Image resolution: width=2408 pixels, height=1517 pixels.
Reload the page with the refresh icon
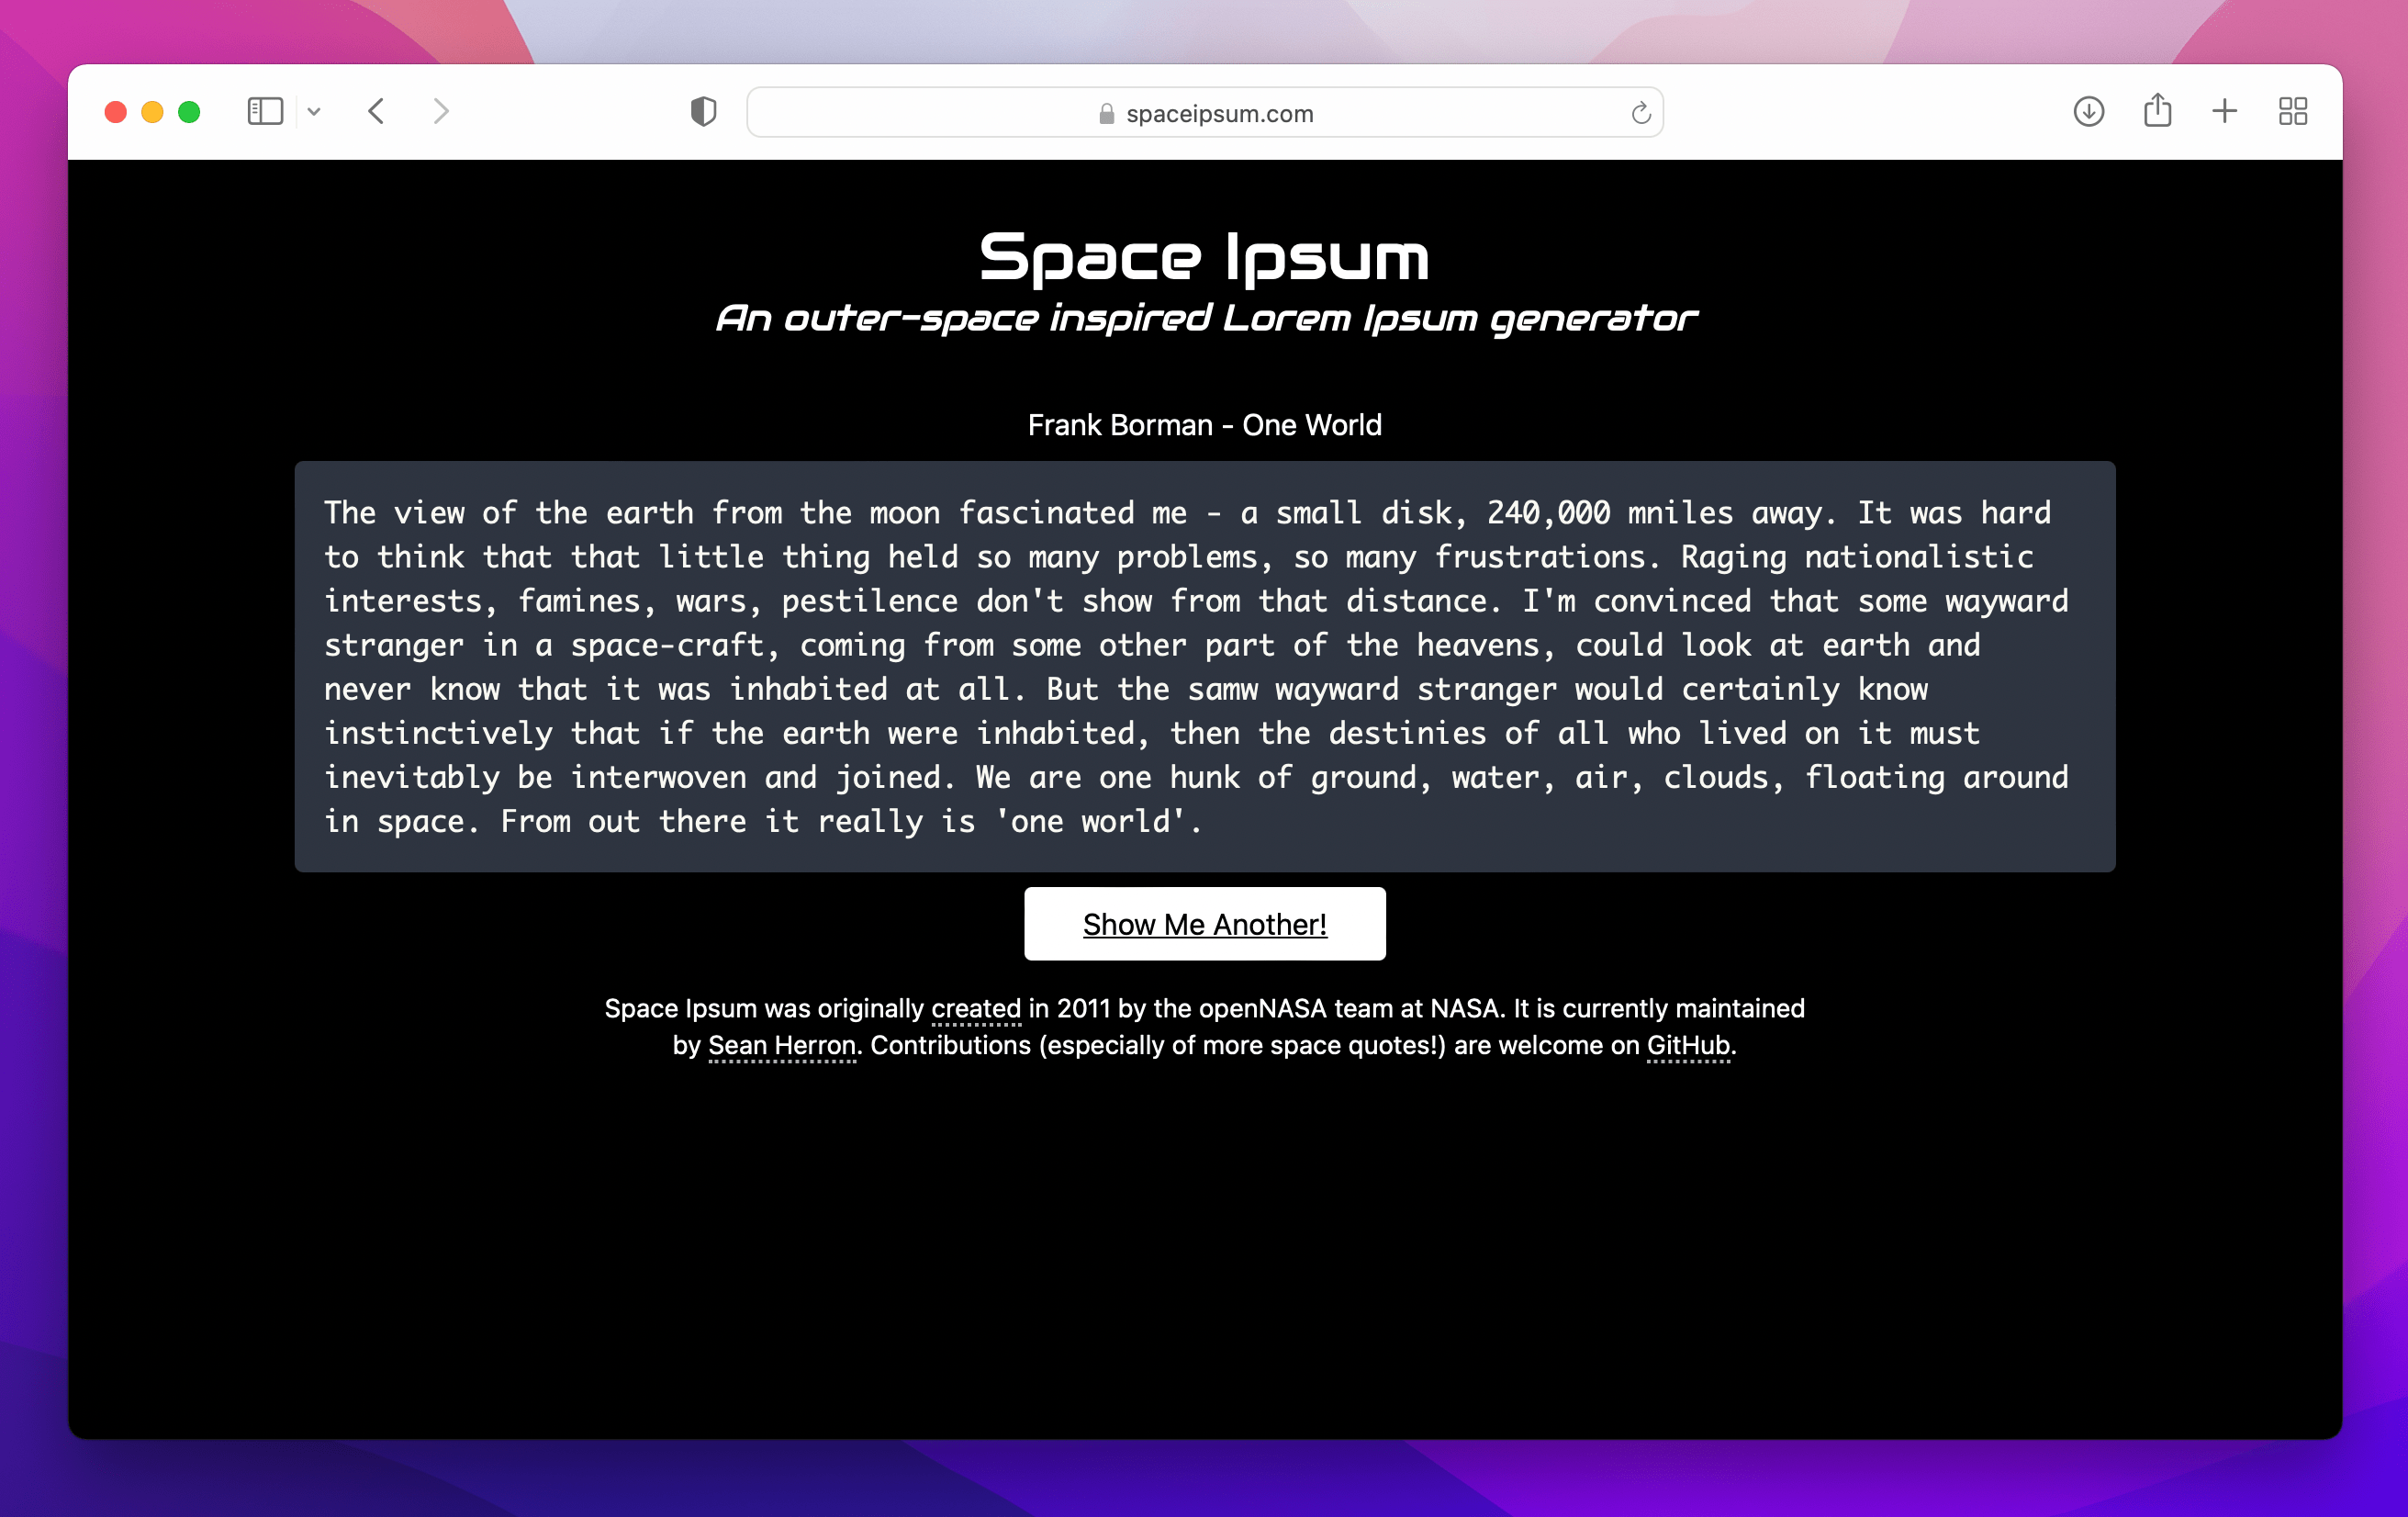1640,113
